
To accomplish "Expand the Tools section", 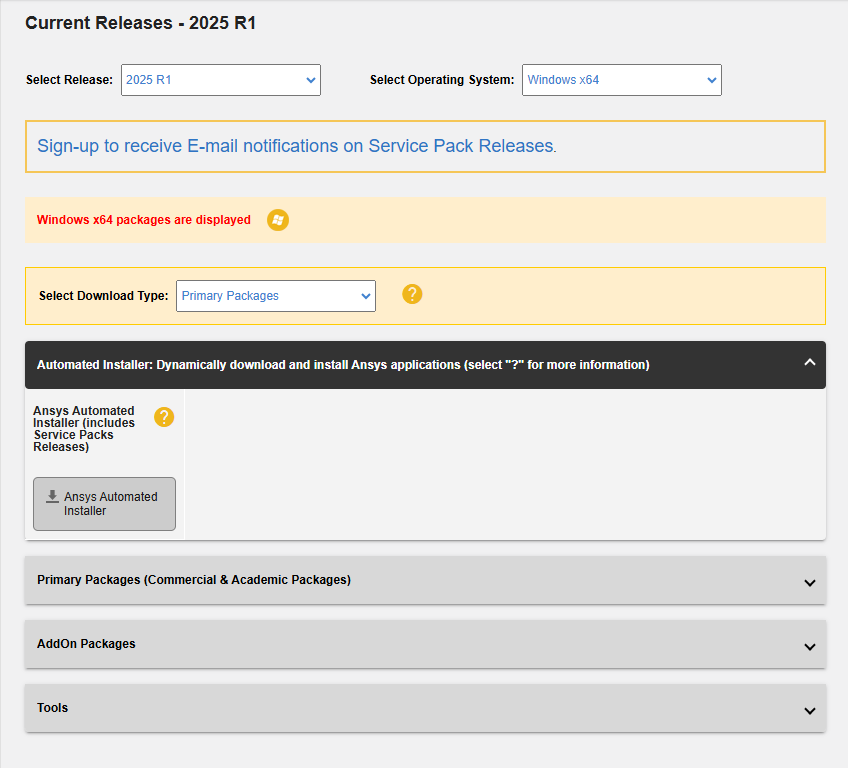I will tap(425, 708).
